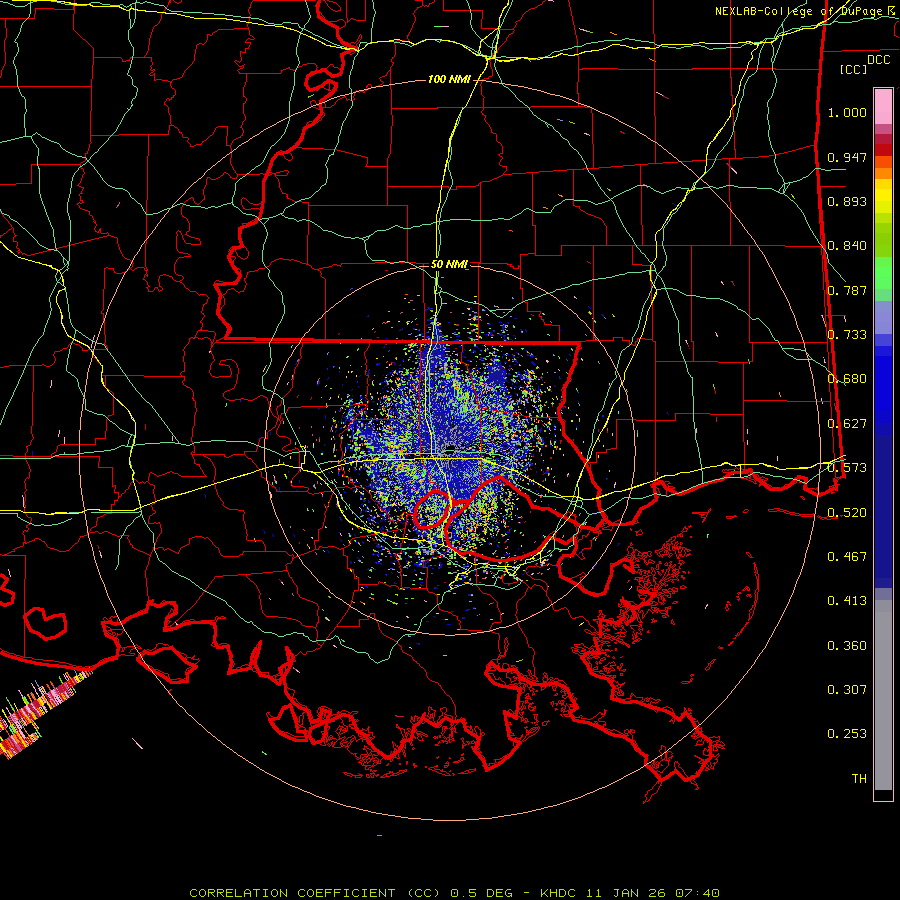The image size is (900, 900).
Task: Select the 0.360 scale value
Action: [x=847, y=646]
